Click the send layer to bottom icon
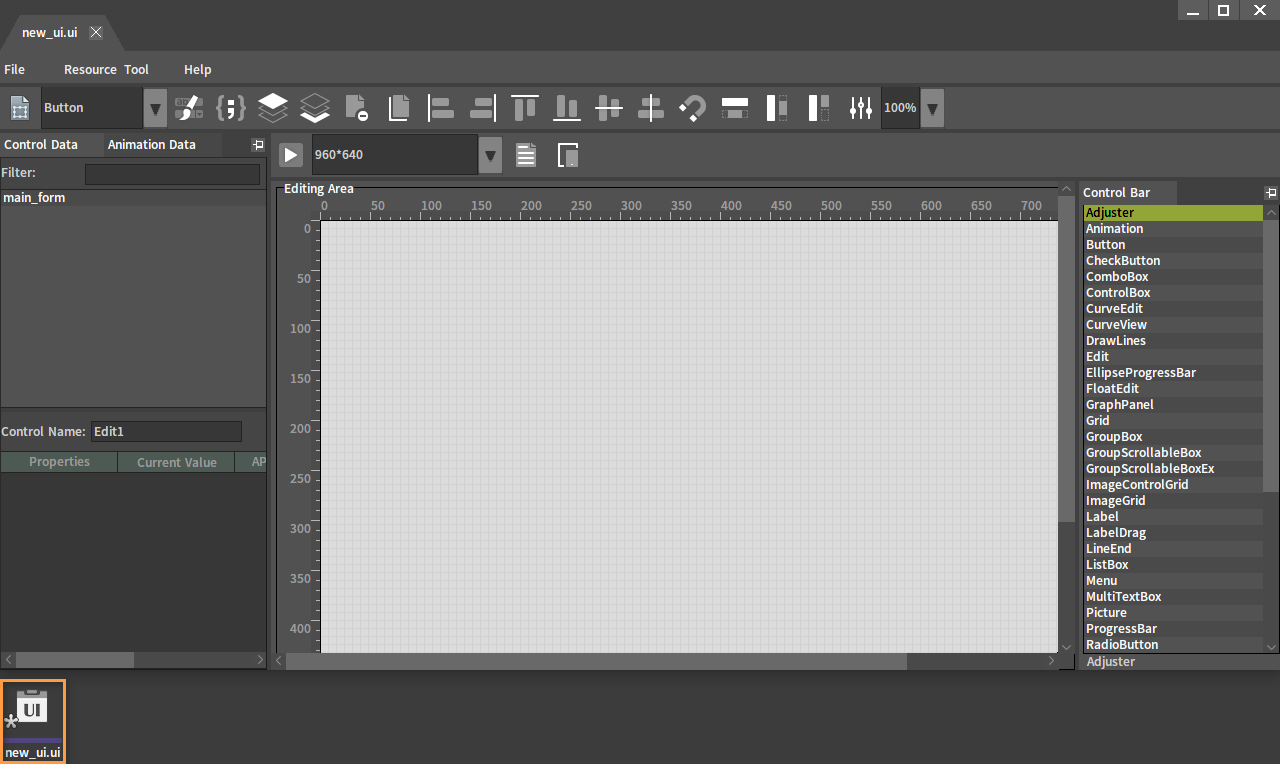Image resolution: width=1280 pixels, height=764 pixels. (x=315, y=108)
